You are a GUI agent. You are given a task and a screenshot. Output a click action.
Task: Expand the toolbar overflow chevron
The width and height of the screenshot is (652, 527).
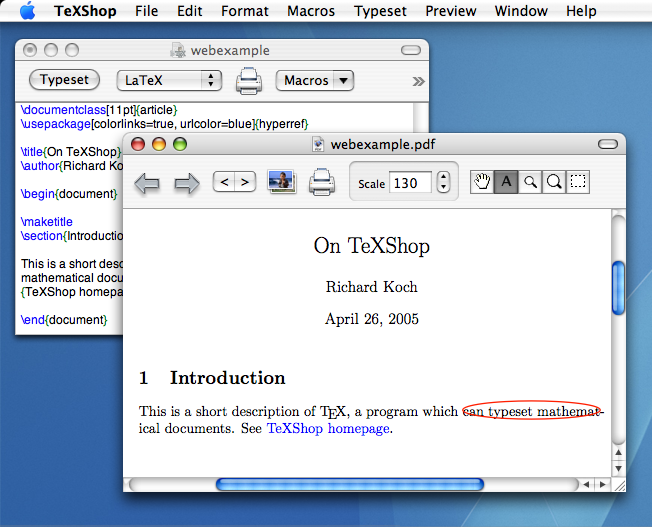(418, 81)
